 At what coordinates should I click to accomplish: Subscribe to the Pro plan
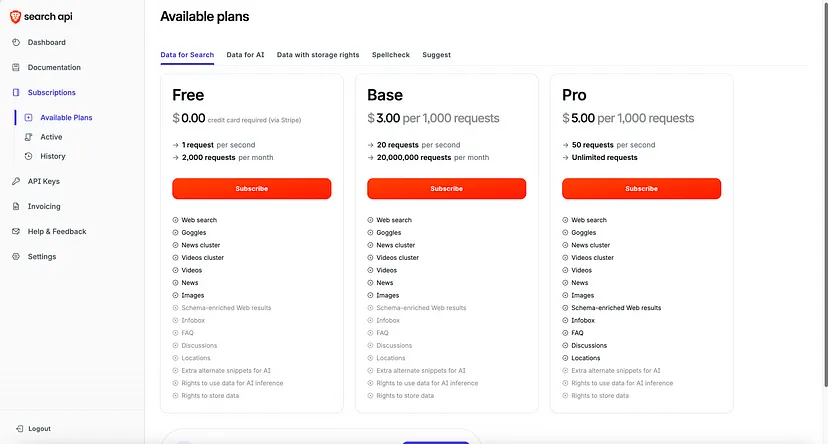coord(641,188)
